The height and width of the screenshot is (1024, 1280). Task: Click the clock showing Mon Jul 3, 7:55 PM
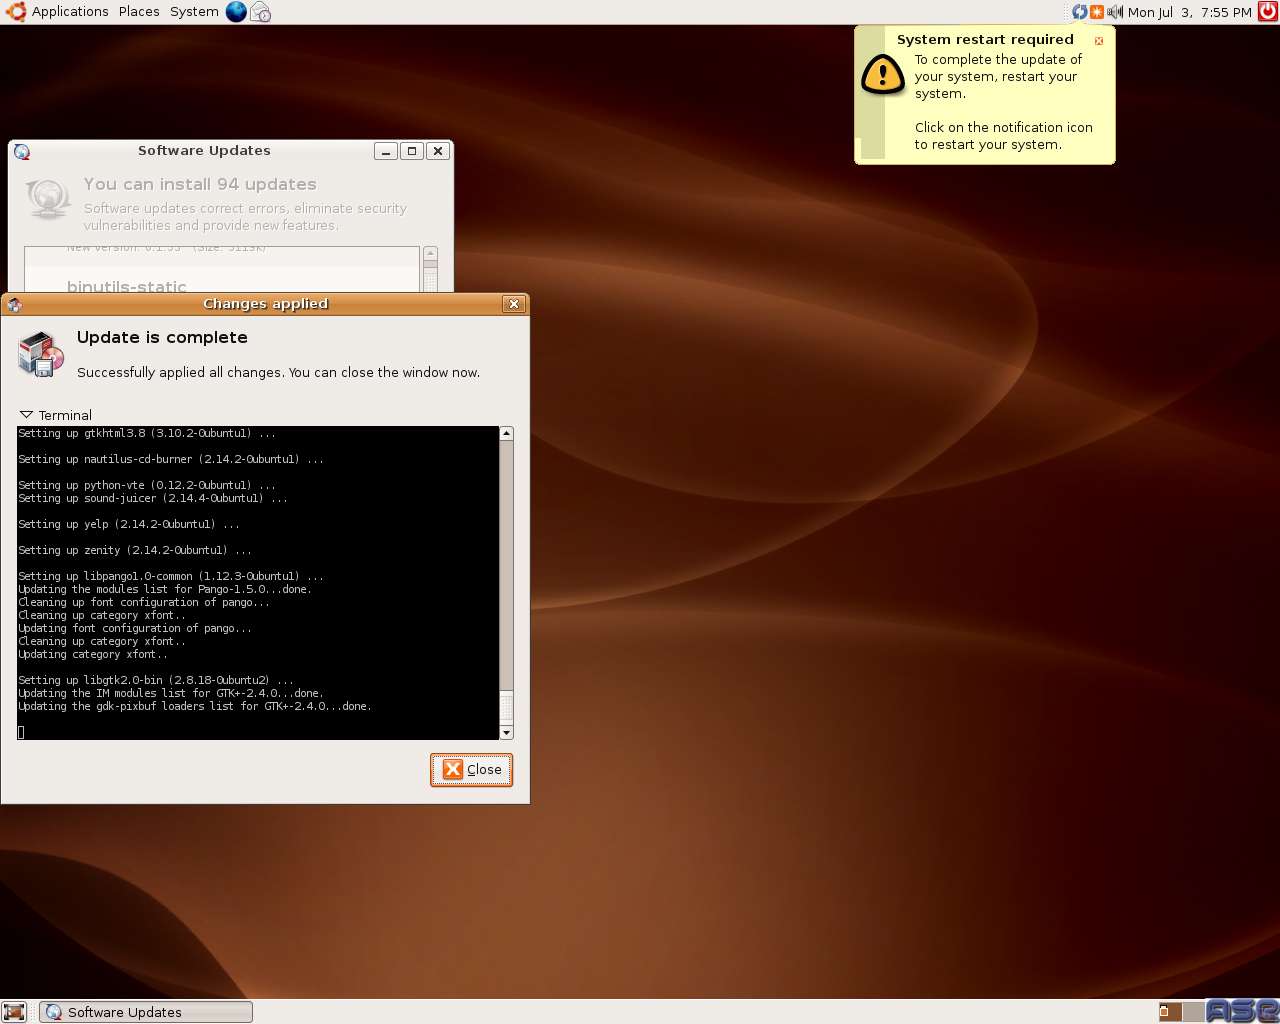coord(1190,12)
